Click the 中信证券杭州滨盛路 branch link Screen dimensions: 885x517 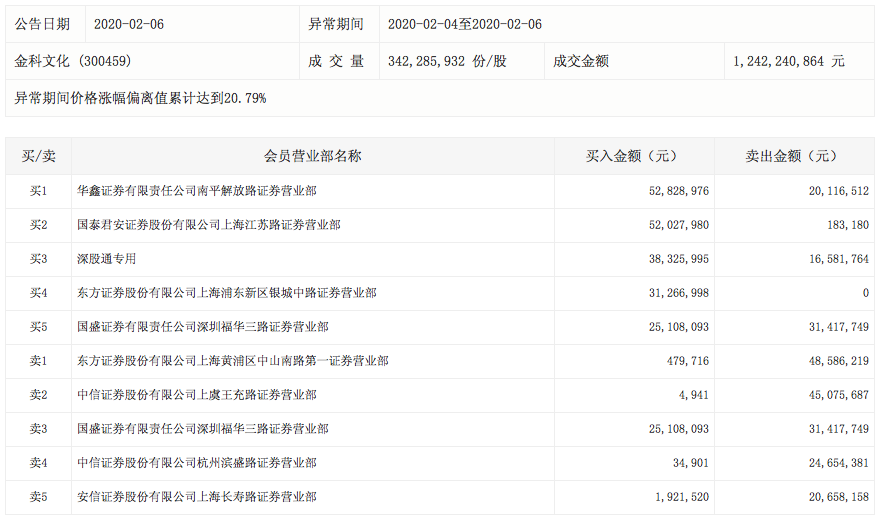point(197,463)
